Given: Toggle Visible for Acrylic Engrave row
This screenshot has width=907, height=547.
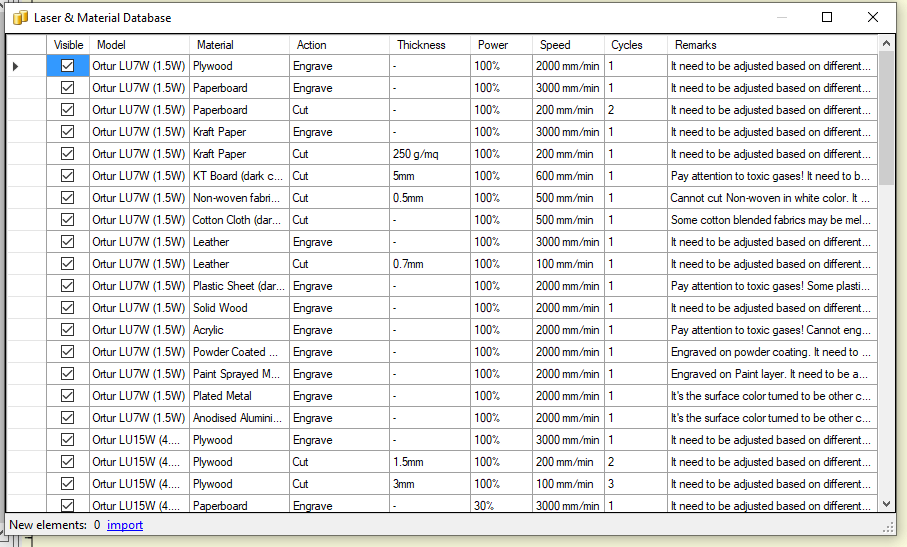Looking at the screenshot, I should coord(68,330).
